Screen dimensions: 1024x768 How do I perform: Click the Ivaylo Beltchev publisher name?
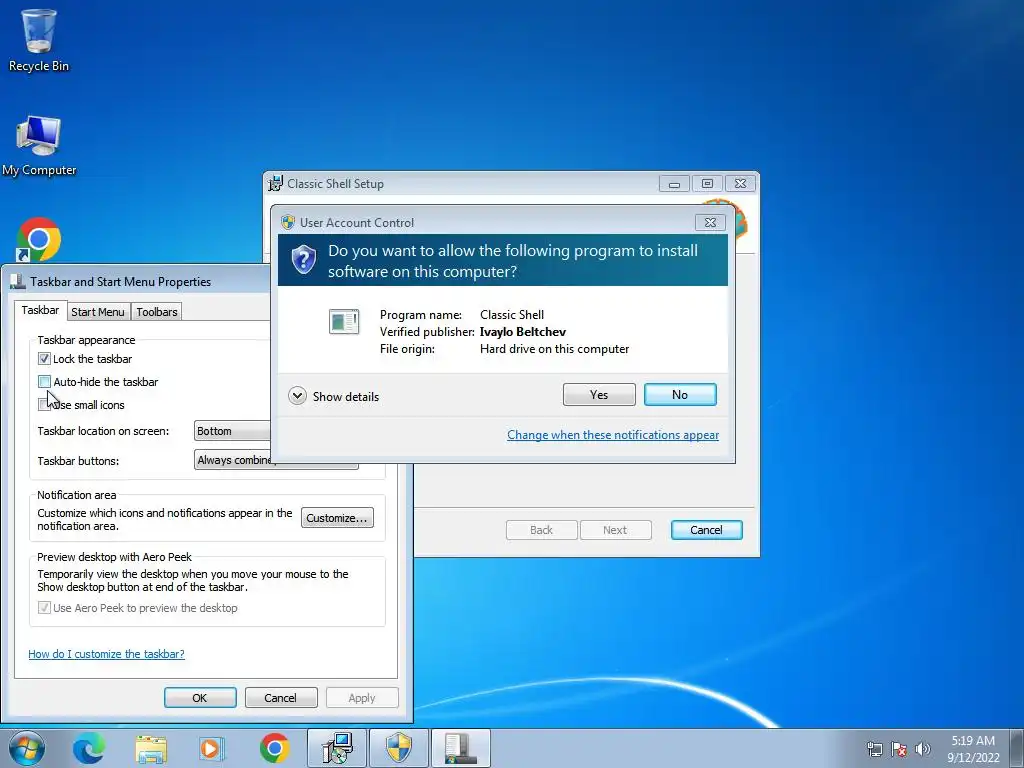click(523, 332)
